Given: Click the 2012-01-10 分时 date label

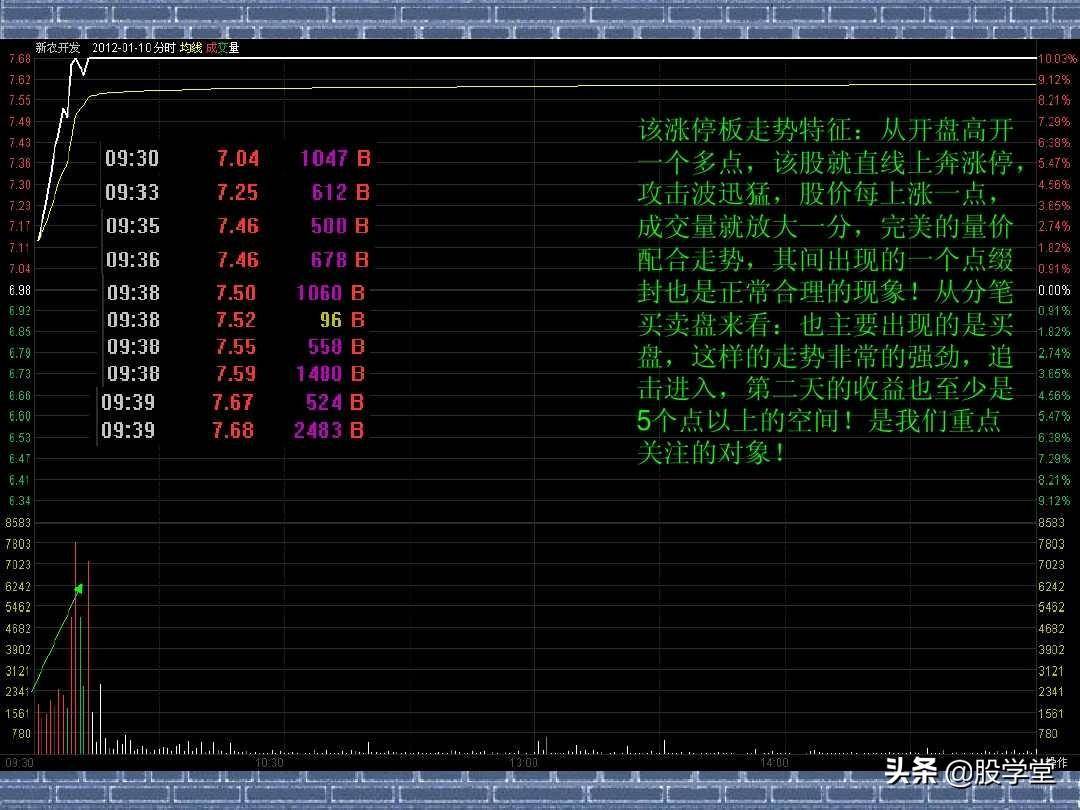Looking at the screenshot, I should [x=134, y=48].
